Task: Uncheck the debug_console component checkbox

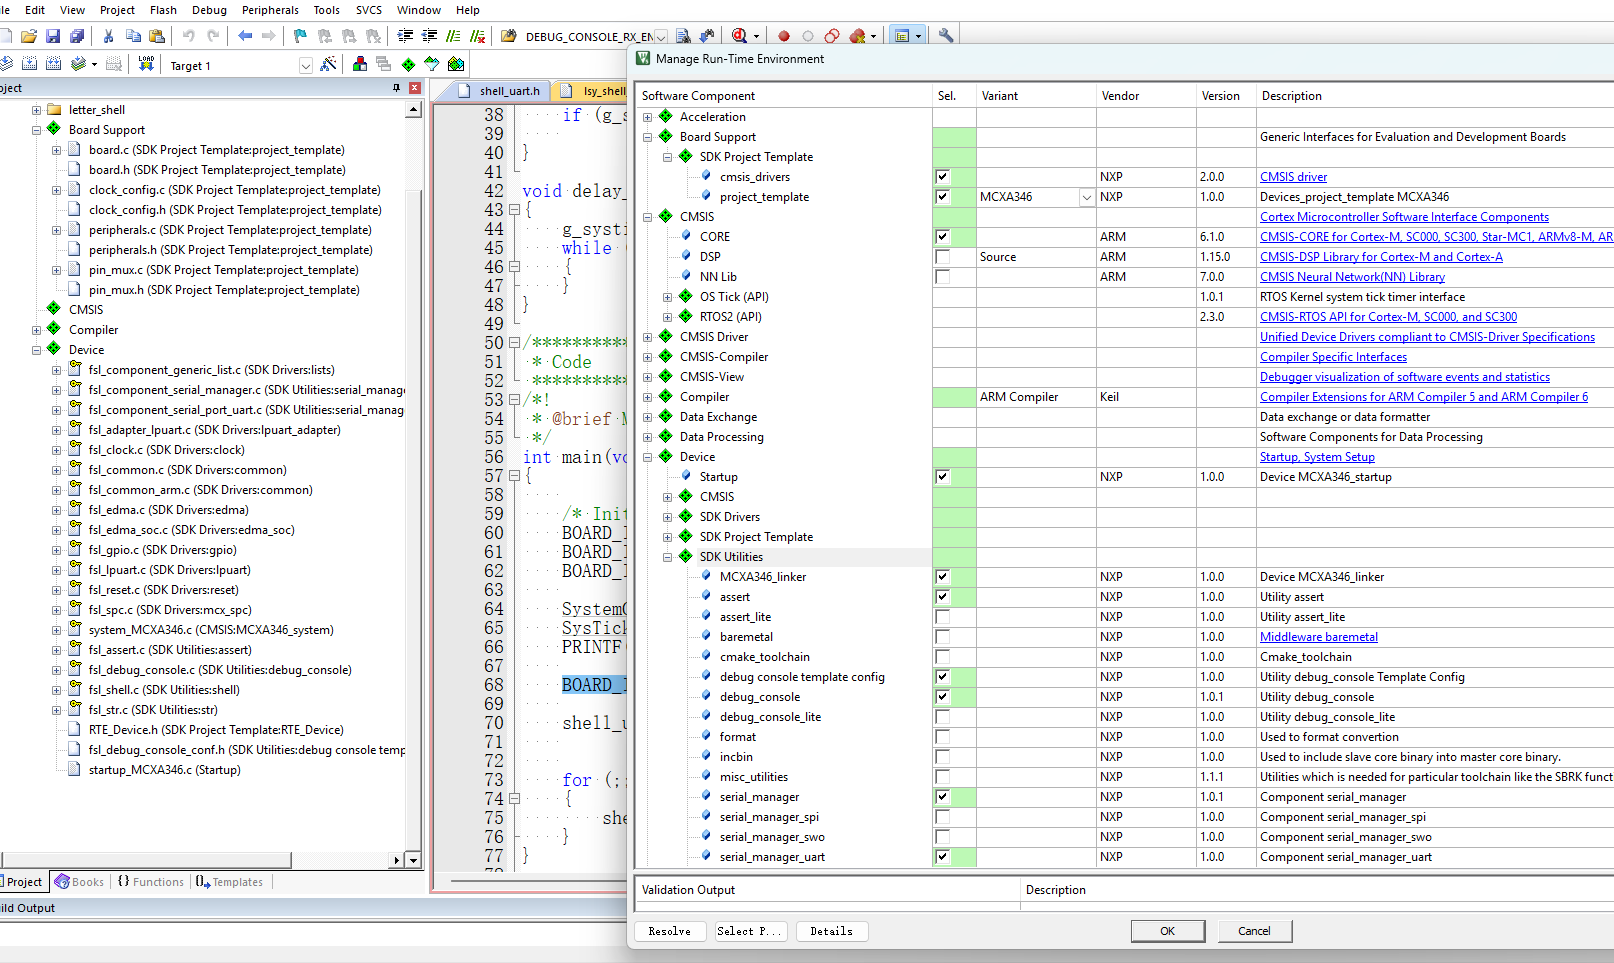Action: coord(942,697)
